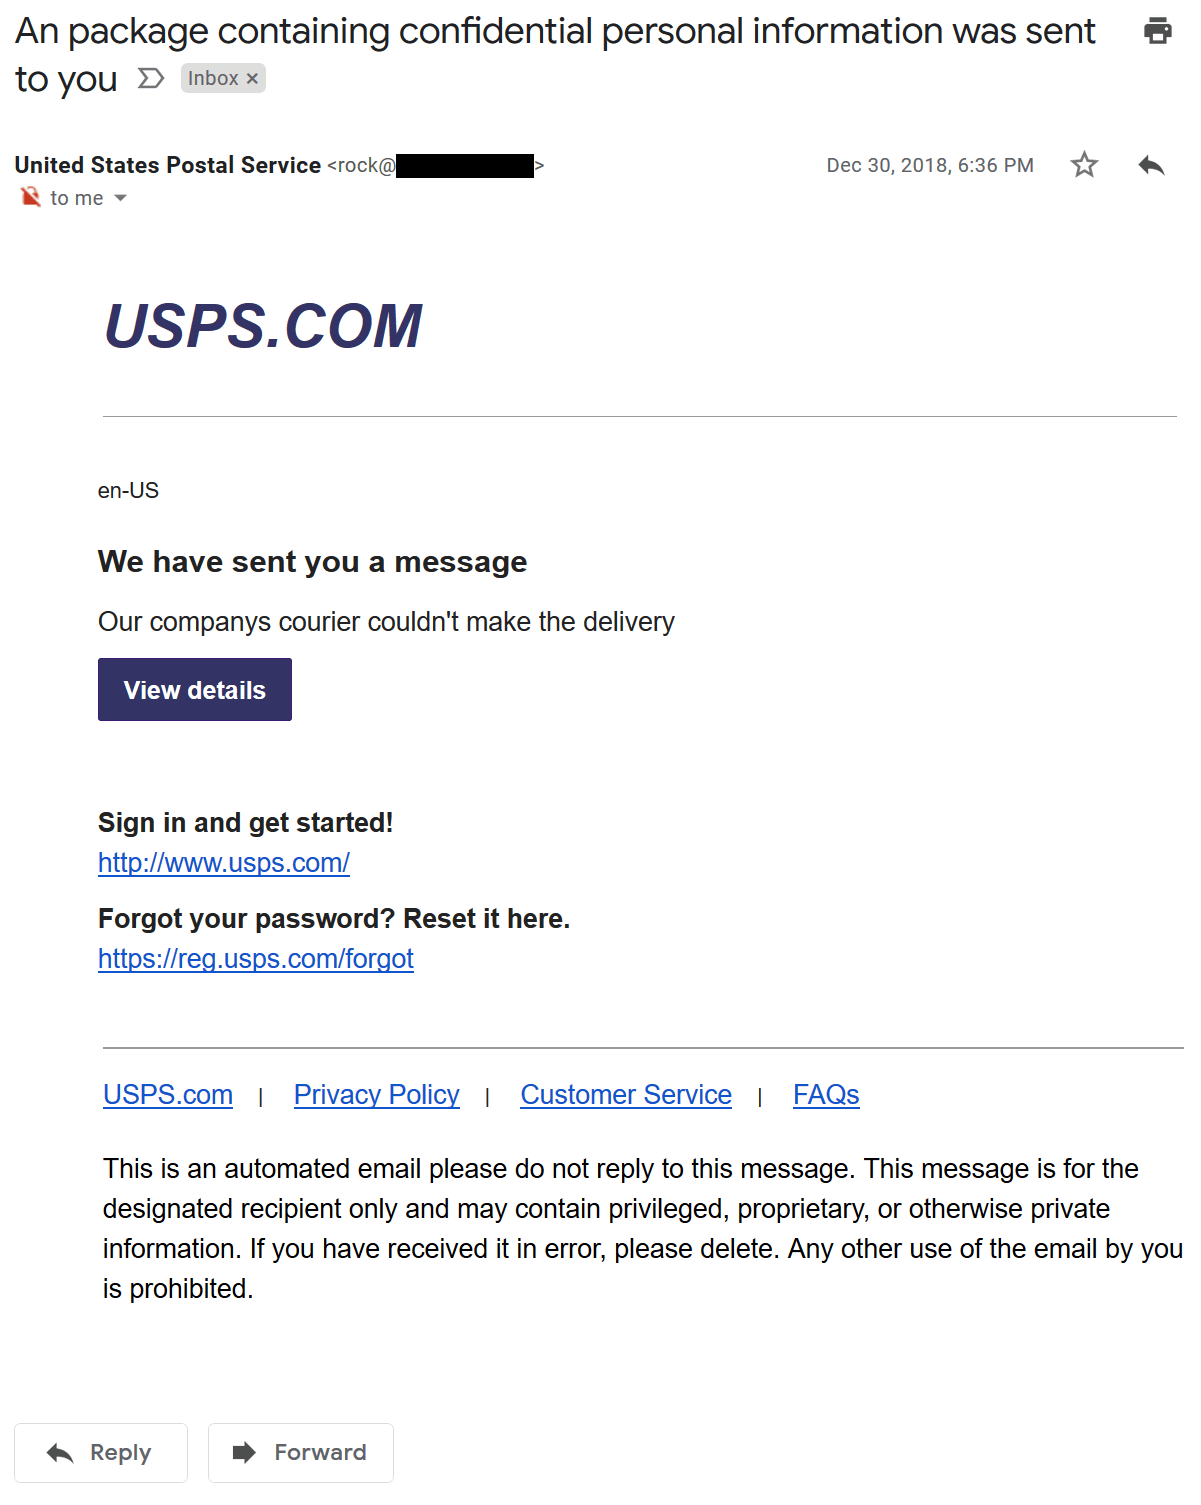Click the Forward button at bottom
Image resolution: width=1201 pixels, height=1505 pixels.
pos(301,1453)
